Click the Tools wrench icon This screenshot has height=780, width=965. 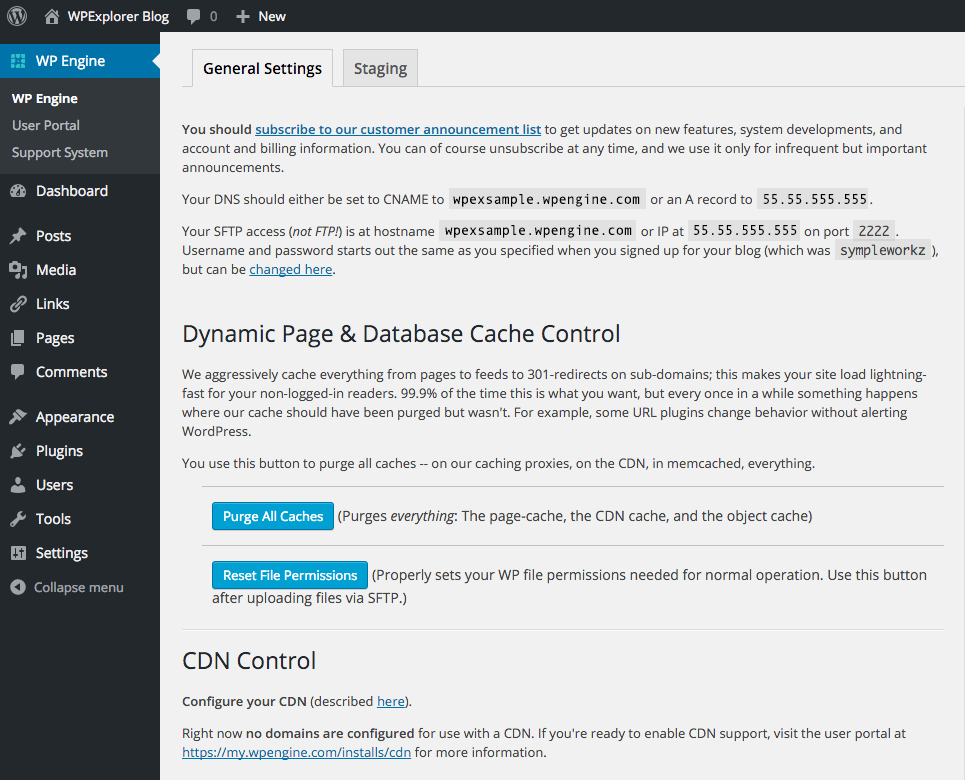[x=18, y=518]
